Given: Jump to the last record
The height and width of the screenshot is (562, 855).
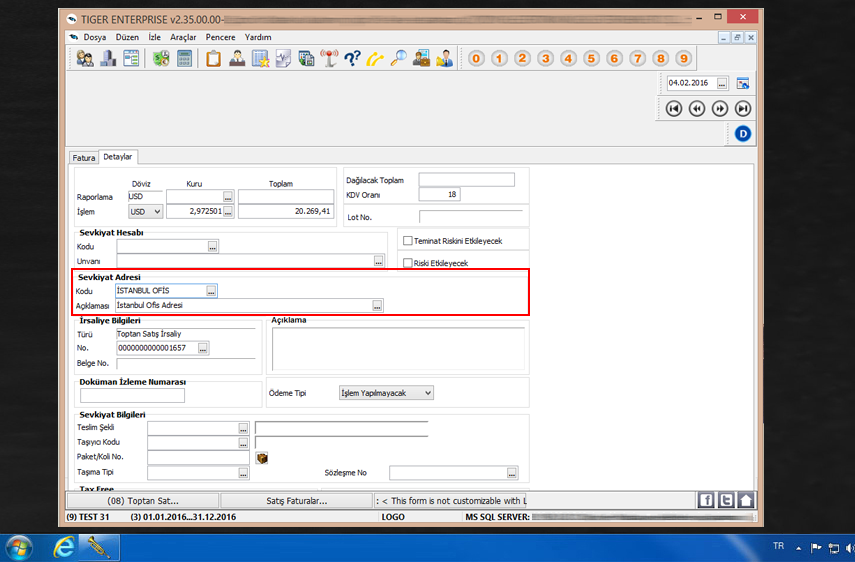Looking at the screenshot, I should point(743,108).
